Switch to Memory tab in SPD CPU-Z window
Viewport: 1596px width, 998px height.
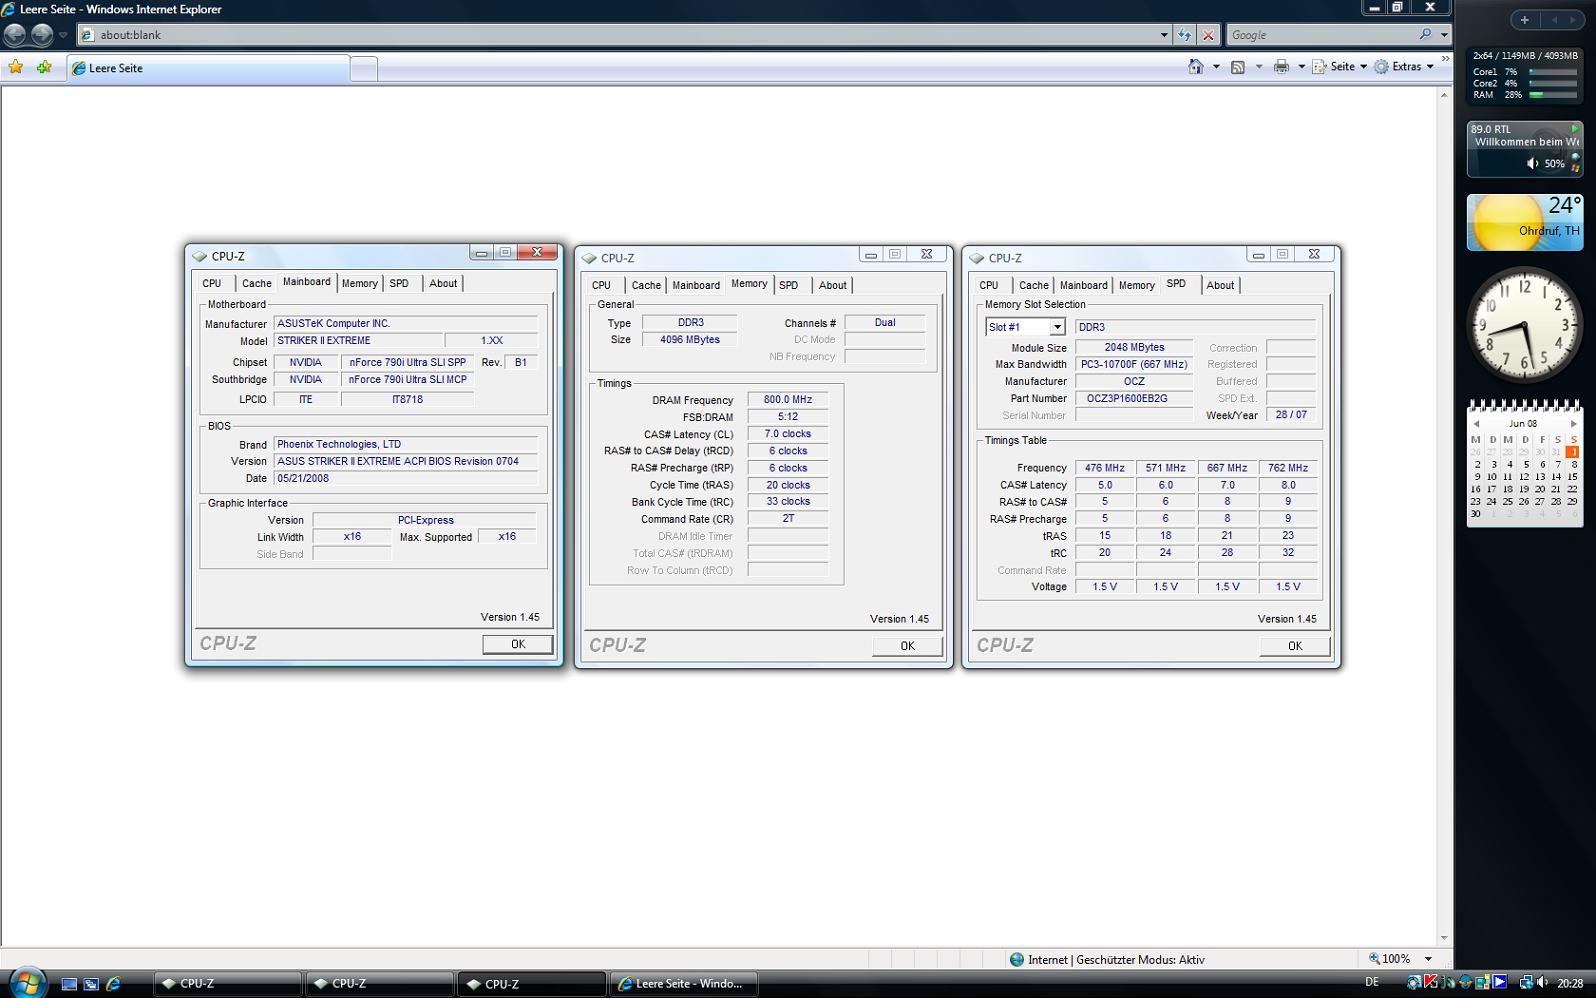click(x=1136, y=285)
